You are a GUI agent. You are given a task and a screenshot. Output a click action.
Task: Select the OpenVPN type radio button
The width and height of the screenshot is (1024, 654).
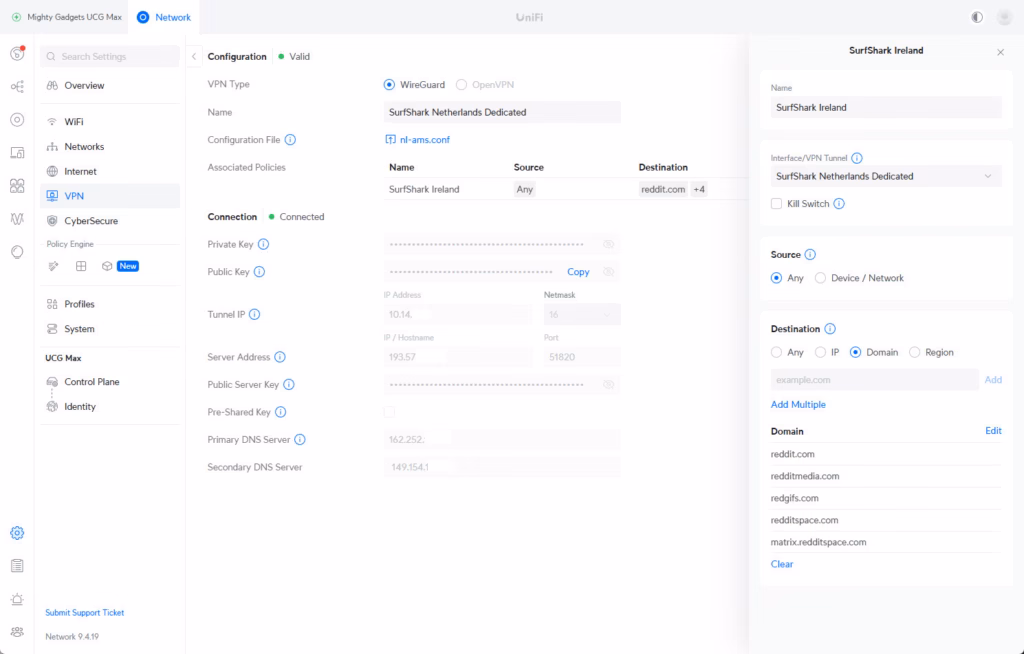462,85
